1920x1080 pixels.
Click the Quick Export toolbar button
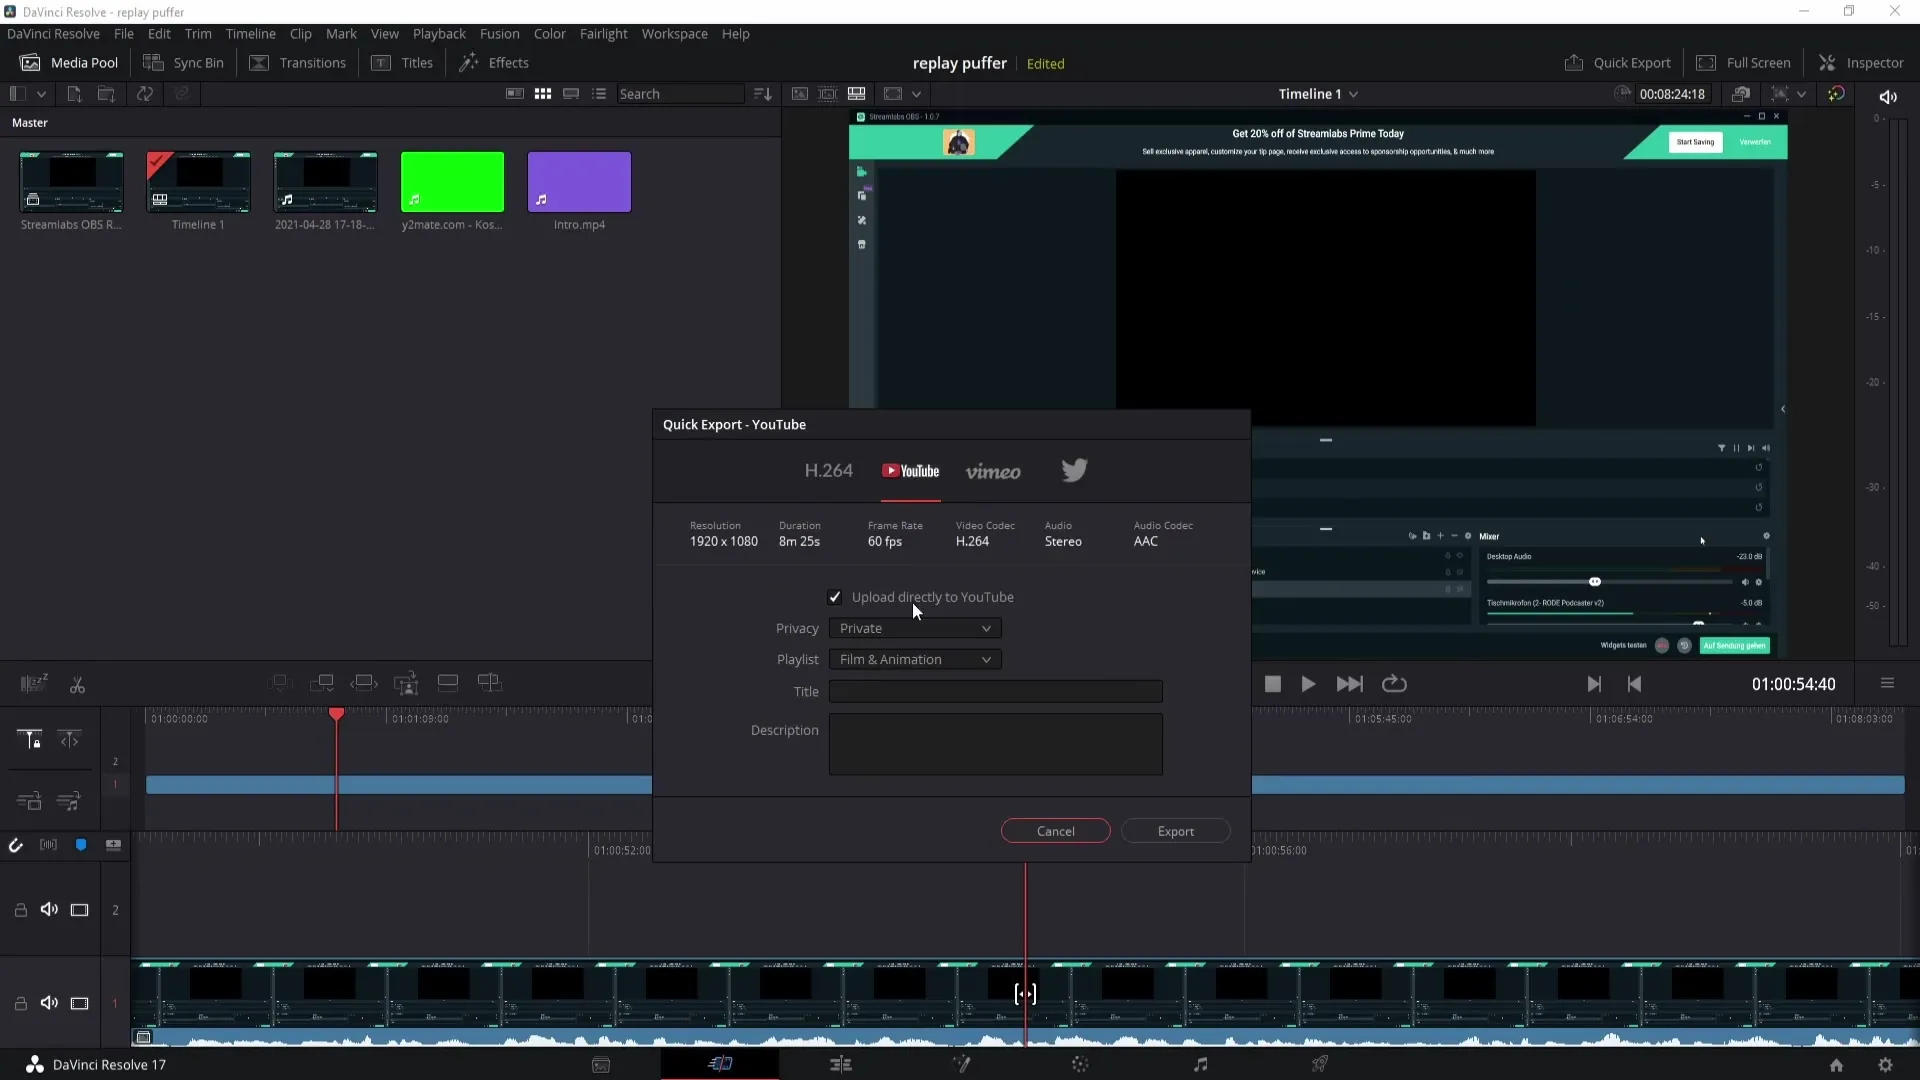(x=1618, y=62)
